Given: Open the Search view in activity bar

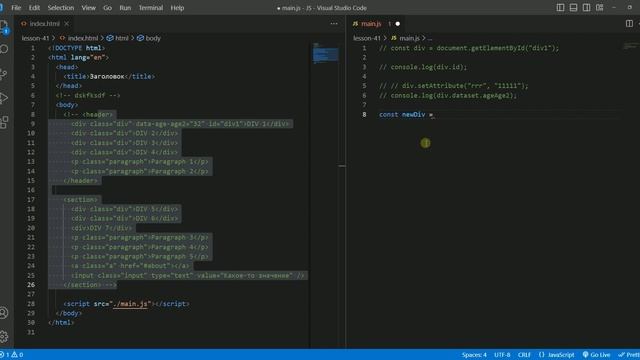Looking at the screenshot, I should pyautogui.click(x=4, y=49).
